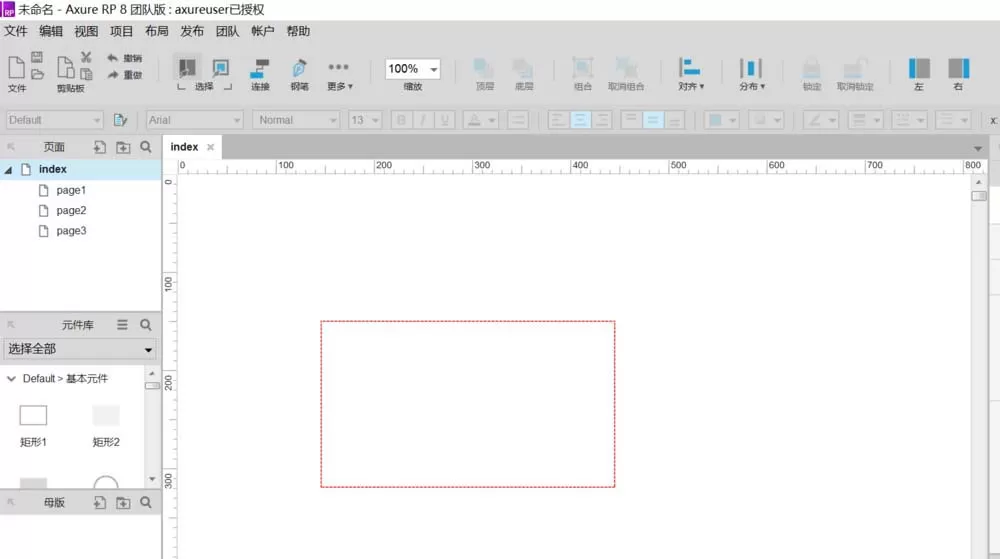
Task: Search pages in 页面 panel
Action: click(x=146, y=147)
